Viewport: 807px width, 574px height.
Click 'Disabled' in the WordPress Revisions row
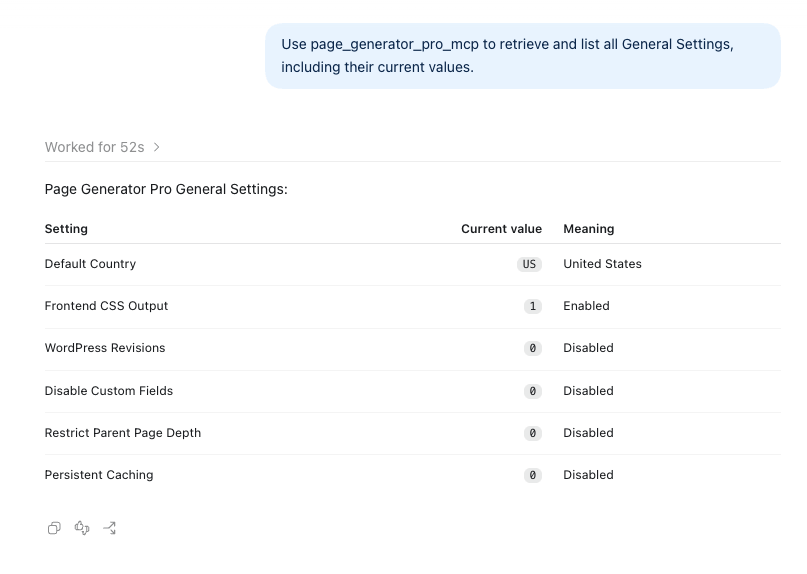588,348
